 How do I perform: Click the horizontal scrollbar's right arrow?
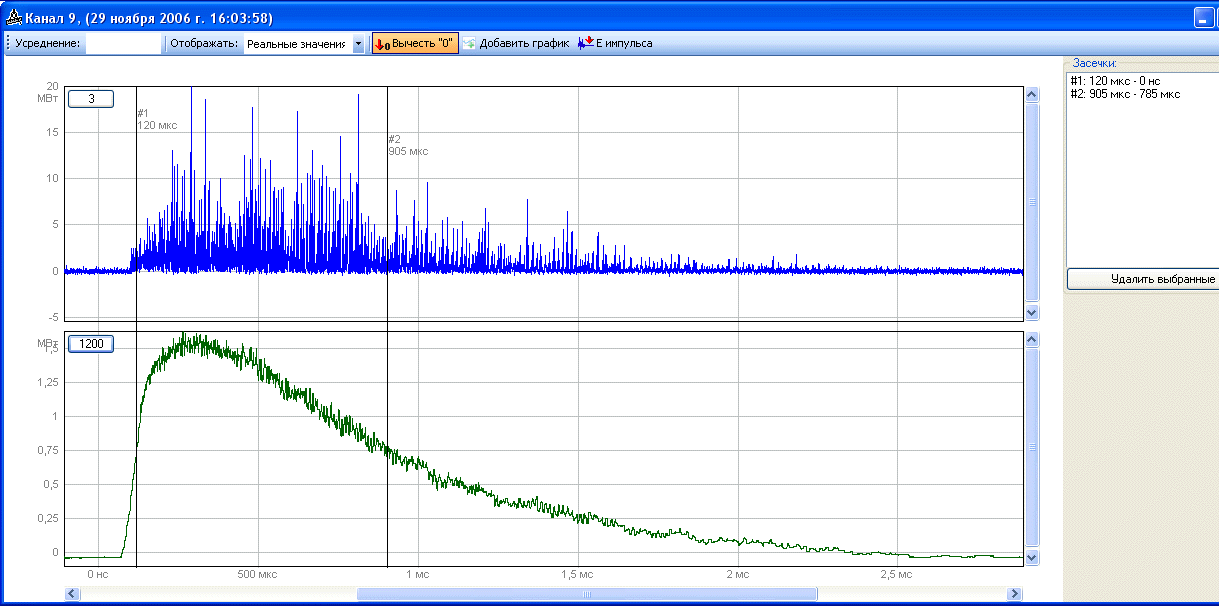(x=1016, y=594)
